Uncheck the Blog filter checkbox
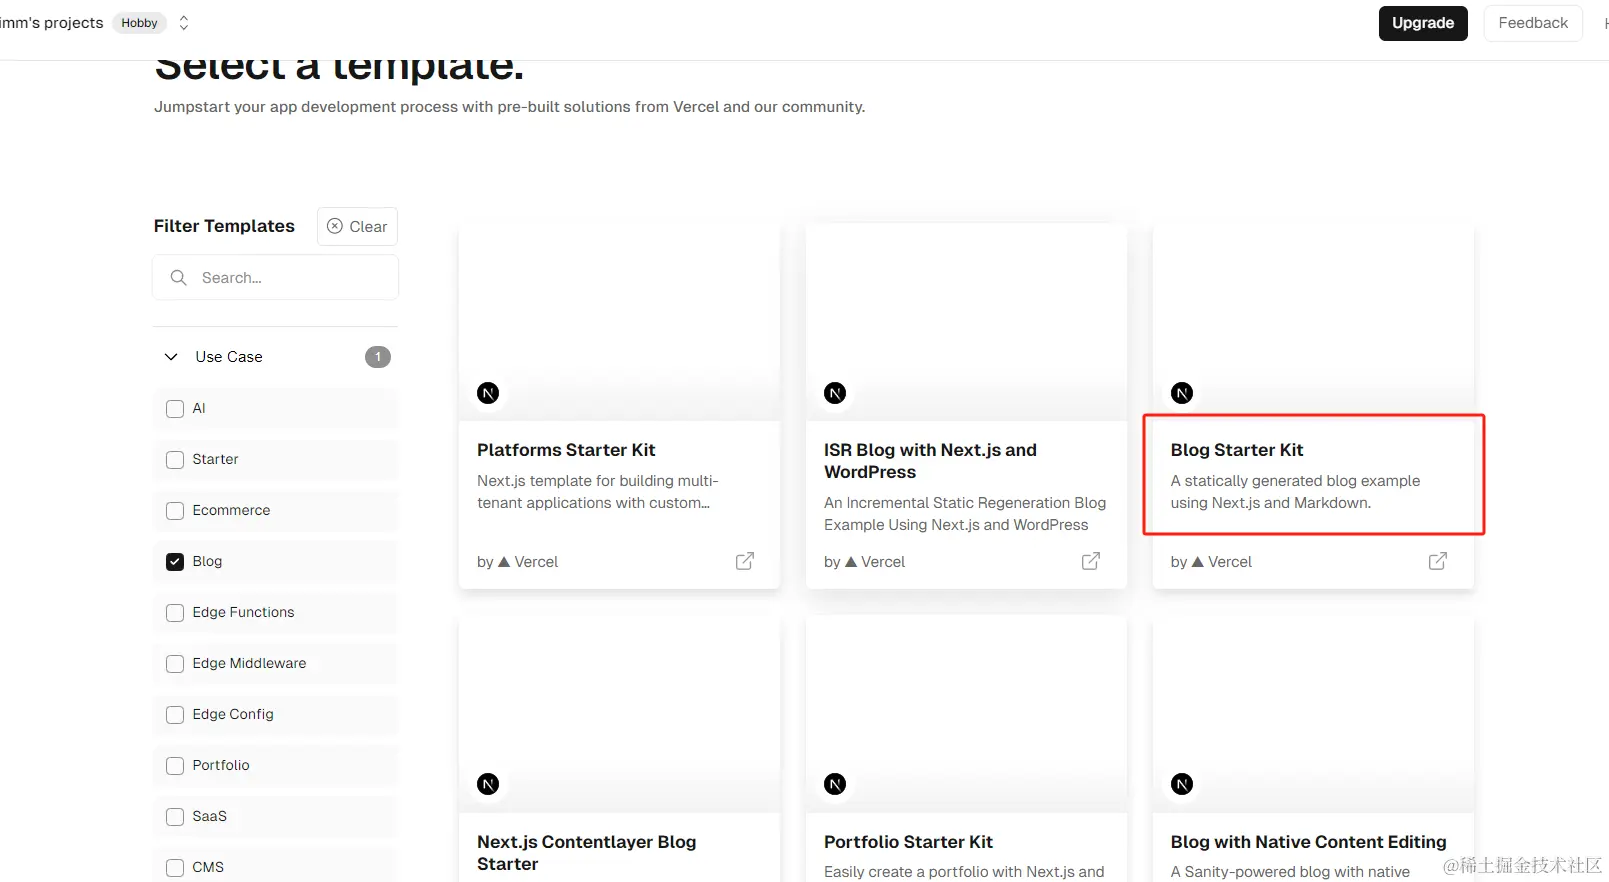 175,561
